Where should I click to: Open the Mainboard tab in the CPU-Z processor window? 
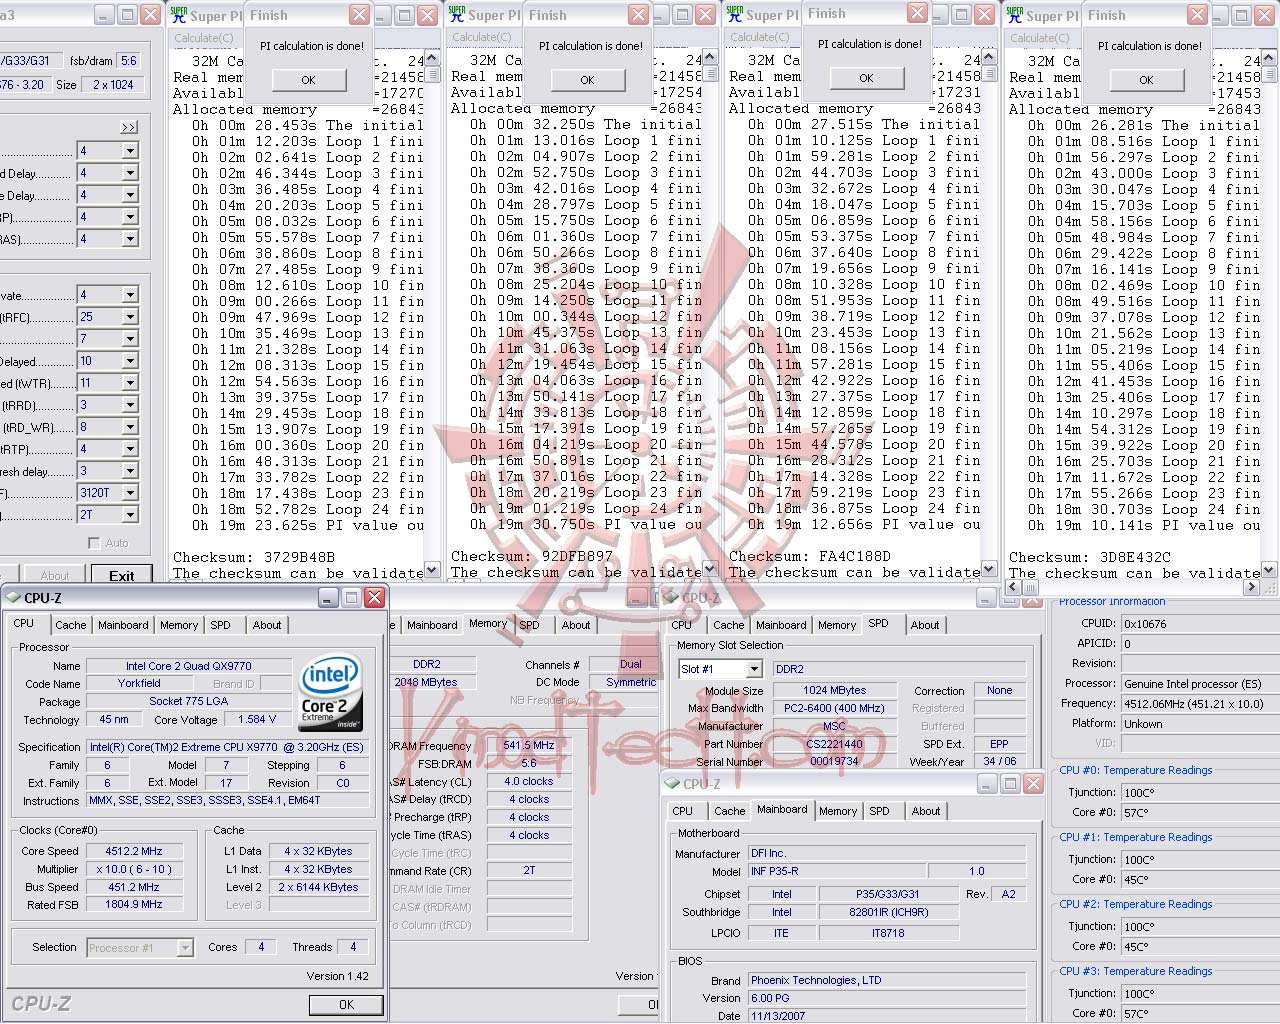pyautogui.click(x=123, y=625)
